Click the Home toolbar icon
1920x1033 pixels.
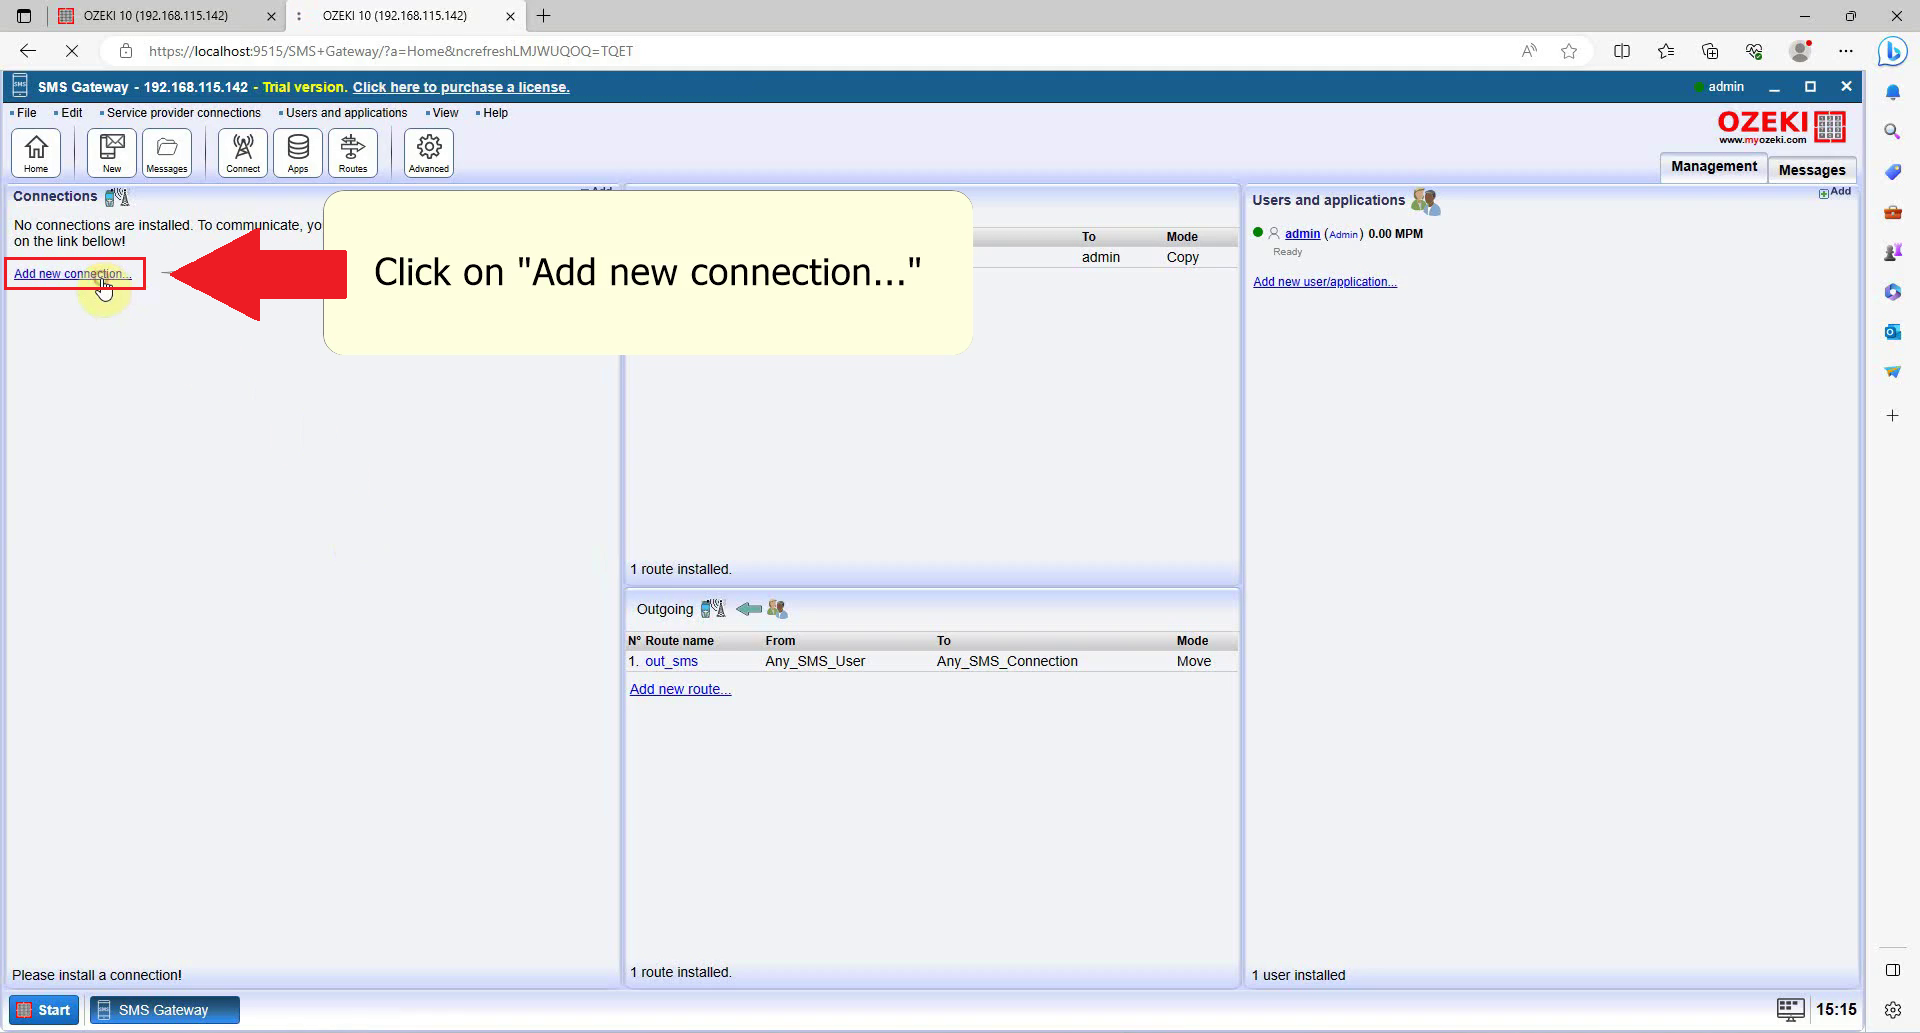(x=36, y=153)
